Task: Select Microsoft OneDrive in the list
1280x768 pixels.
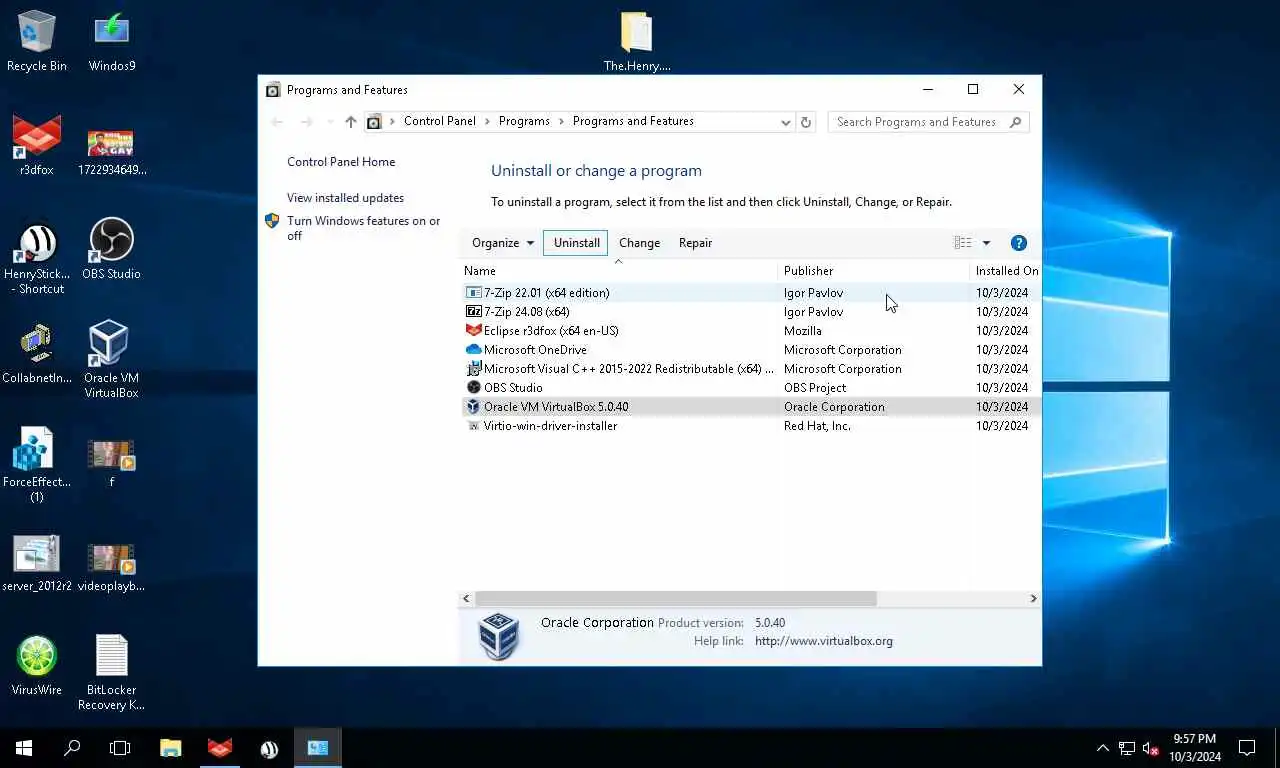Action: click(x=750, y=350)
